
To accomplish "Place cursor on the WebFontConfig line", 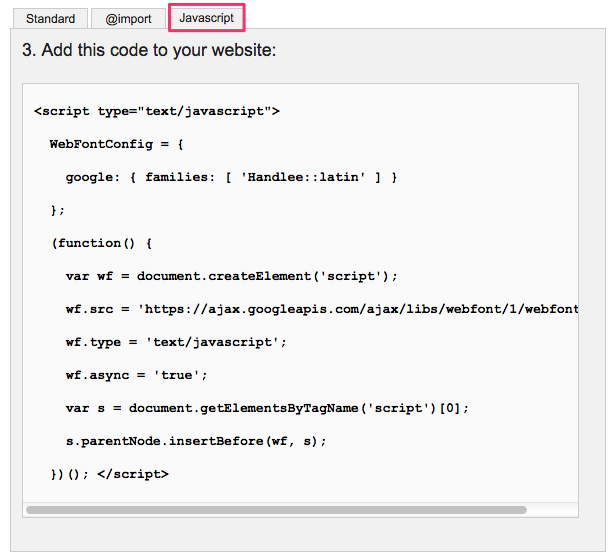I will click(117, 144).
